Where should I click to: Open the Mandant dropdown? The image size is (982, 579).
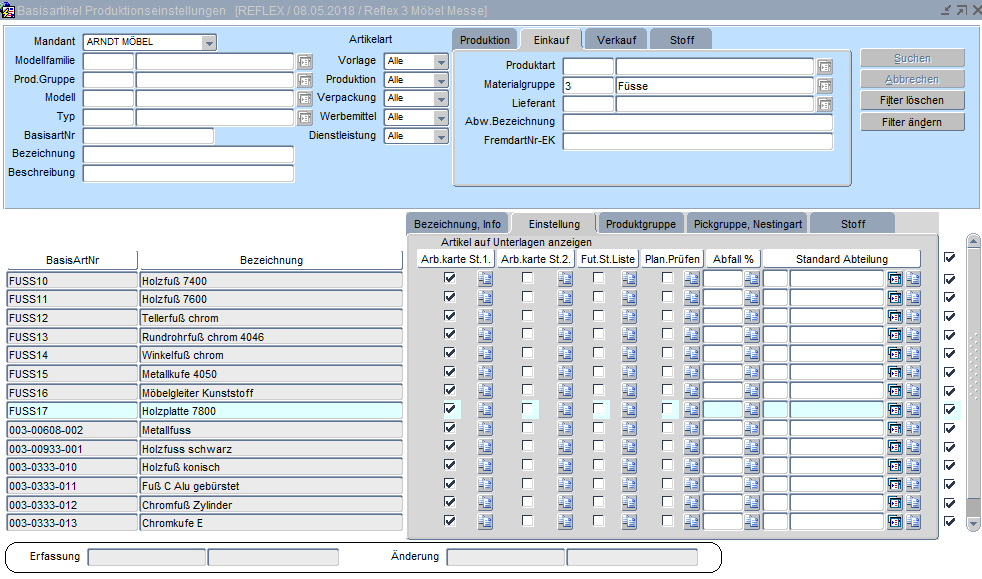point(209,43)
